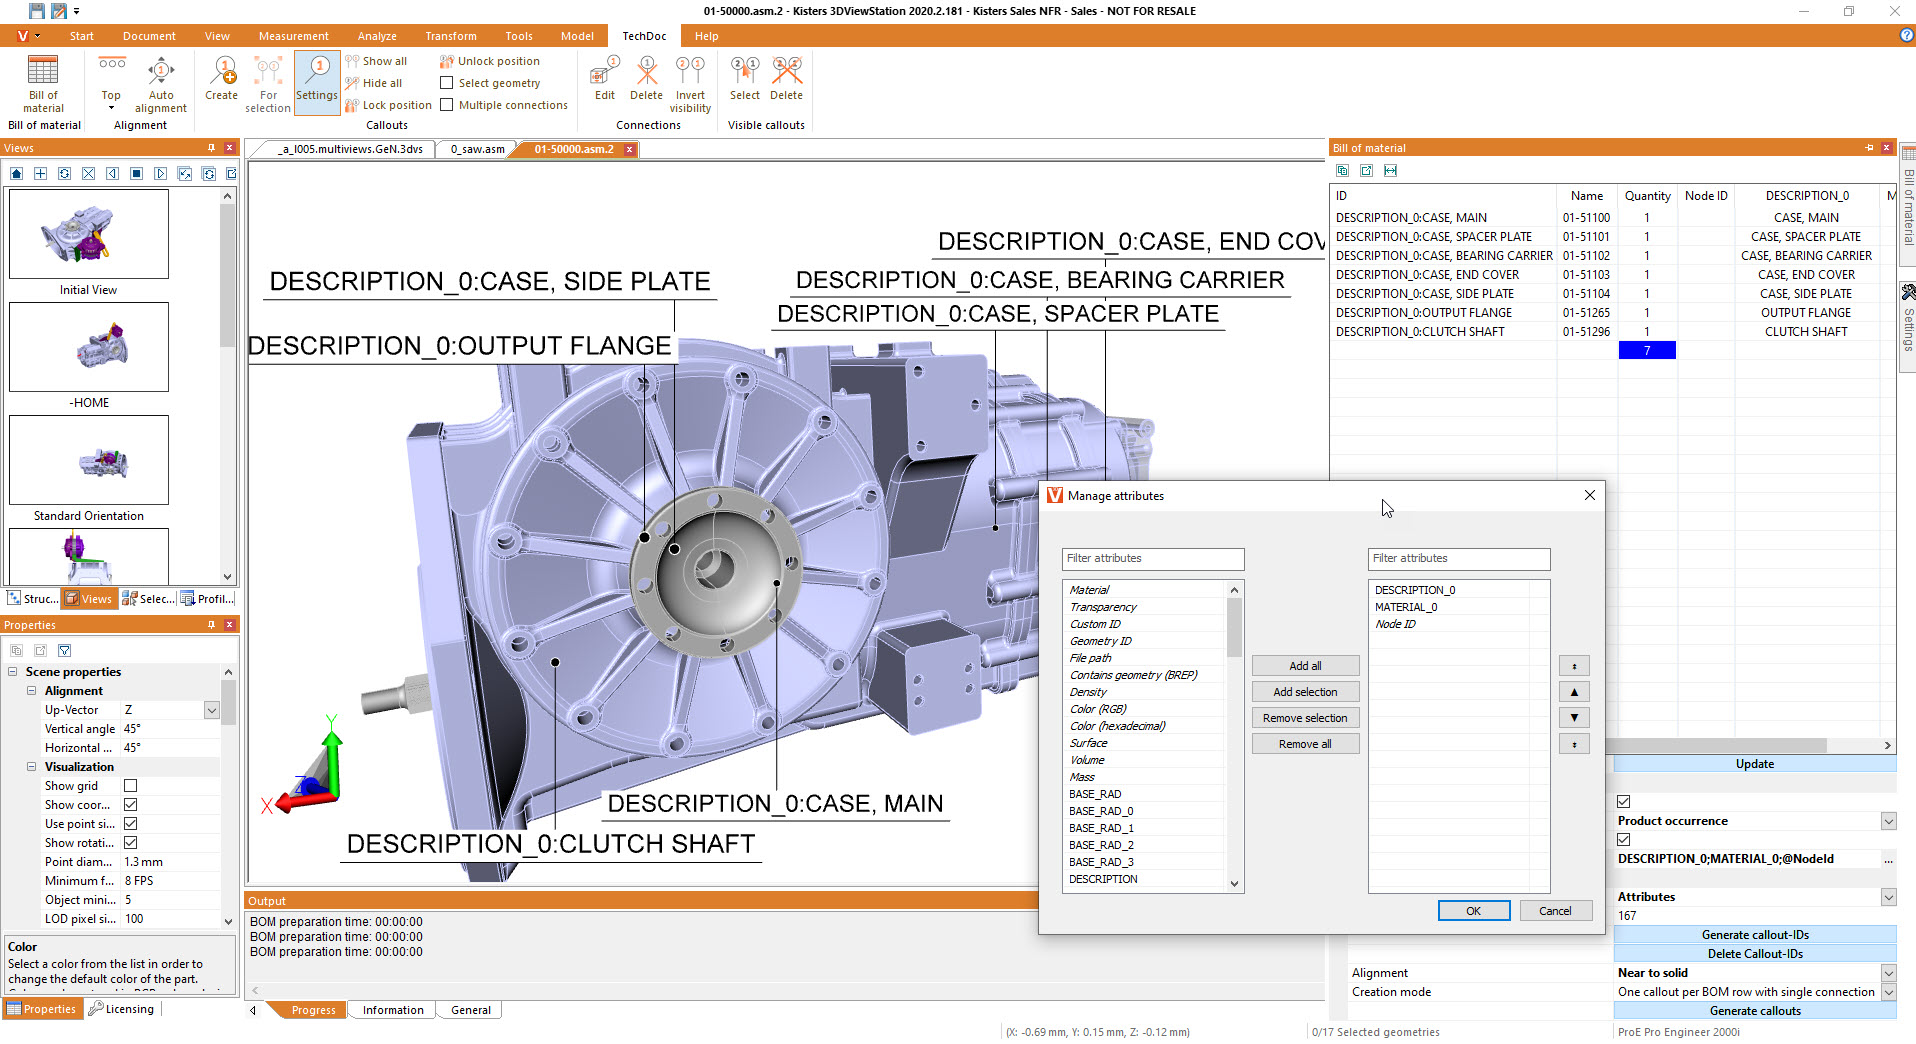This screenshot has height=1044, width=1916.
Task: Click previous view arrow icon
Action: 112,173
